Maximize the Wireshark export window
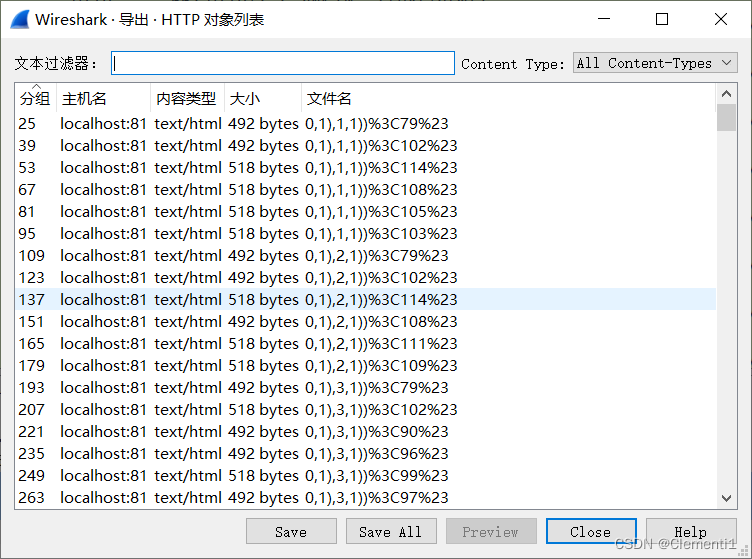This screenshot has height=559, width=752. click(x=662, y=19)
